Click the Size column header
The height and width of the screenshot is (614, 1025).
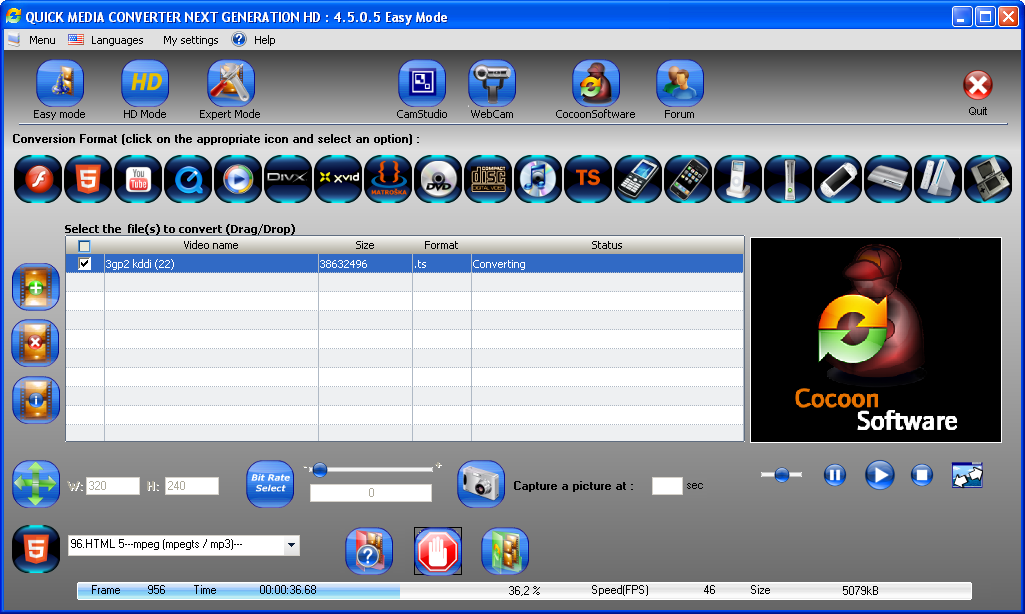tap(365, 245)
